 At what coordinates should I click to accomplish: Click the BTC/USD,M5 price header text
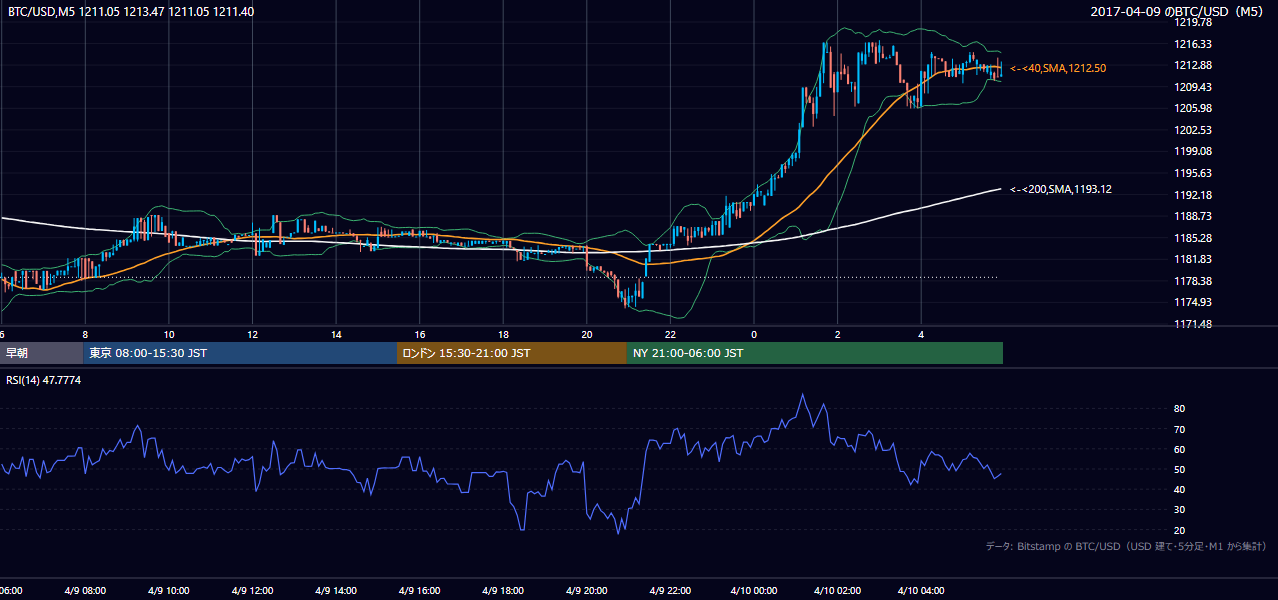point(131,11)
